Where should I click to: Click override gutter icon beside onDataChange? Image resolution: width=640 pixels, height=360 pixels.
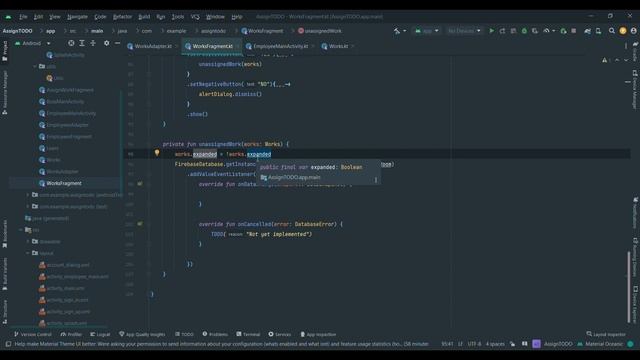pos(140,184)
